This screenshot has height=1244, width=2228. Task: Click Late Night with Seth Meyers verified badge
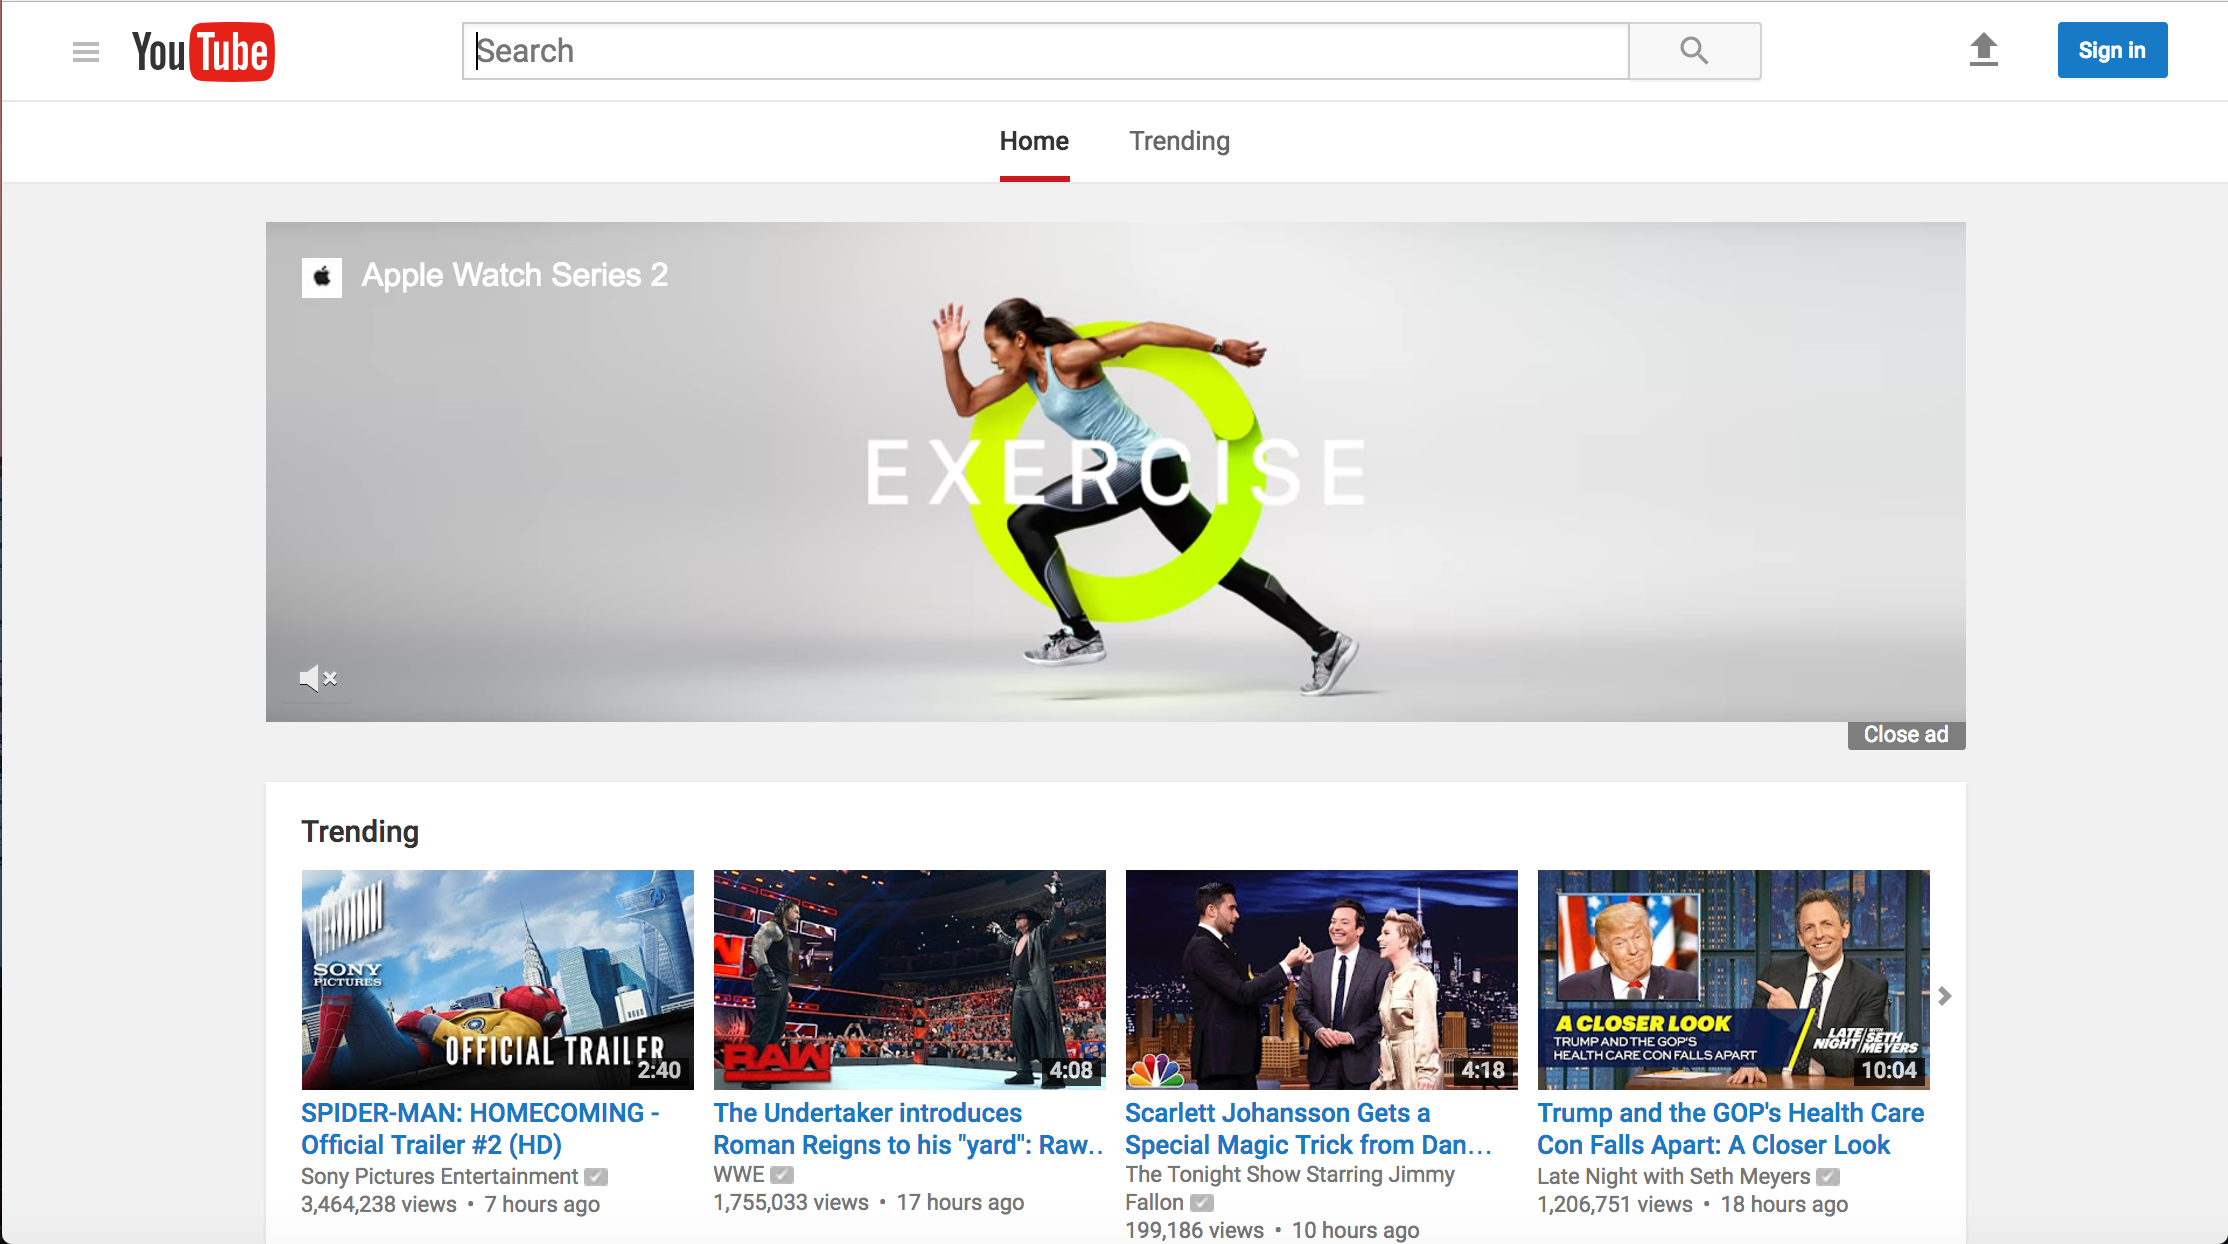(1828, 1177)
